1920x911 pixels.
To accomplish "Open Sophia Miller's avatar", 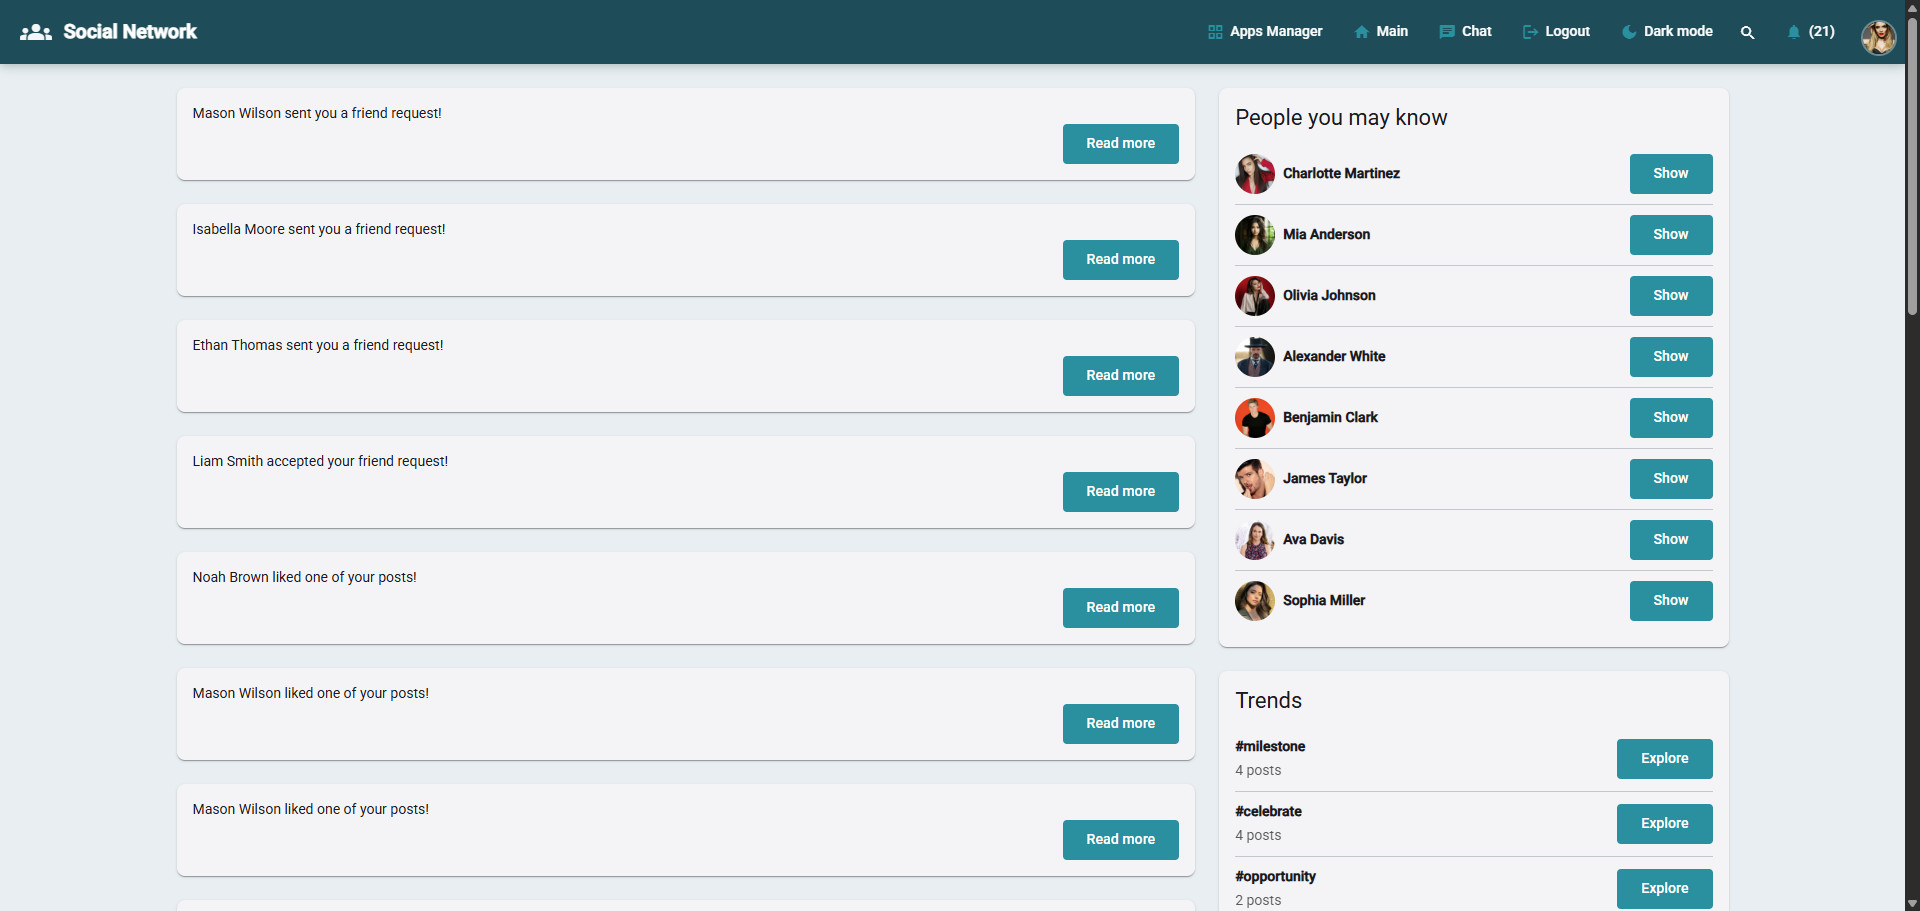I will coord(1255,601).
